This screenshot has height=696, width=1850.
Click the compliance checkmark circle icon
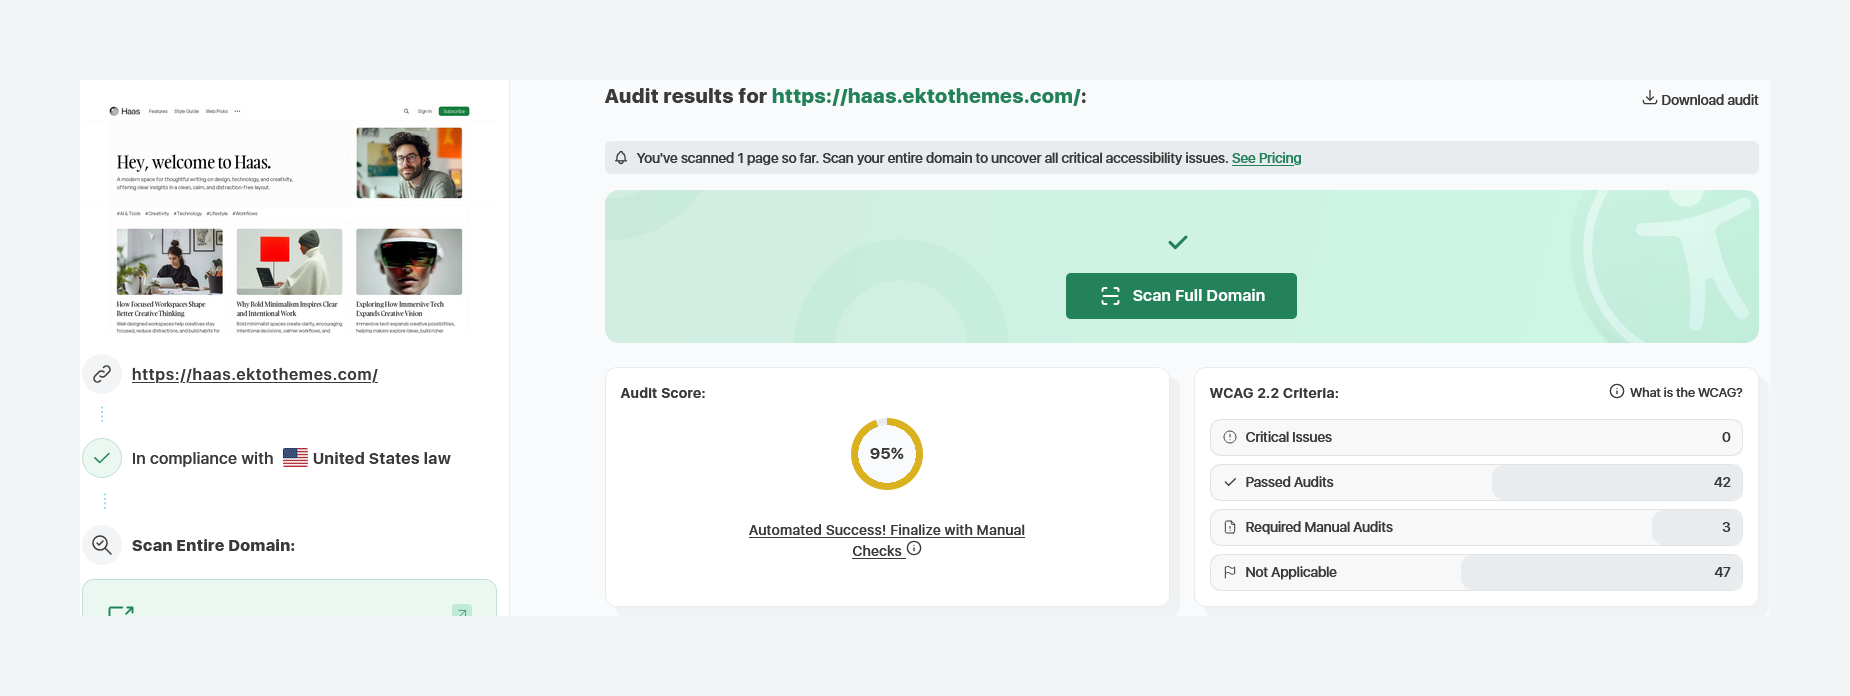(102, 458)
